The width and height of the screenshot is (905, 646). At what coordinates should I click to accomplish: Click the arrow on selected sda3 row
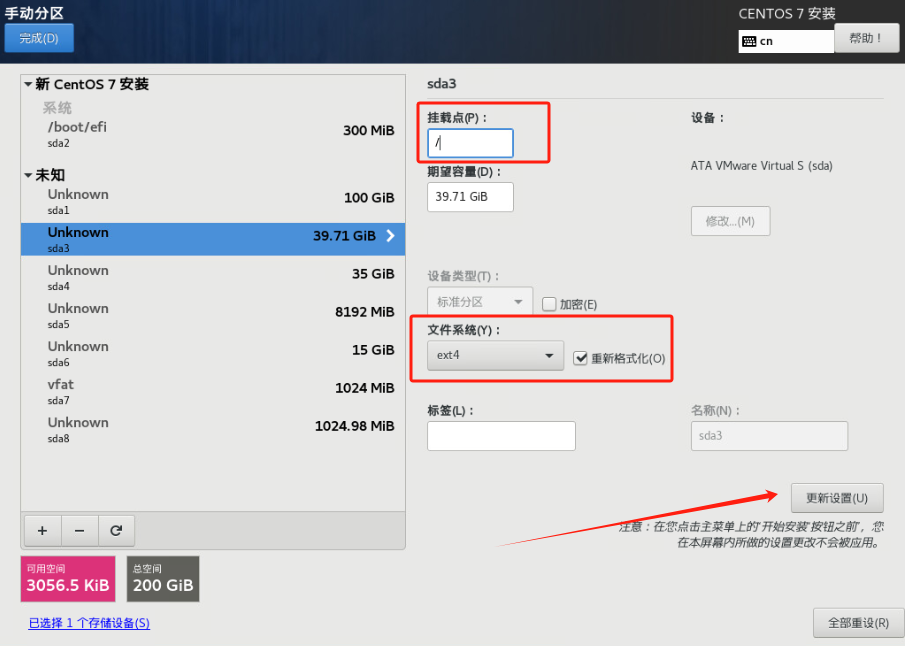[x=390, y=236]
